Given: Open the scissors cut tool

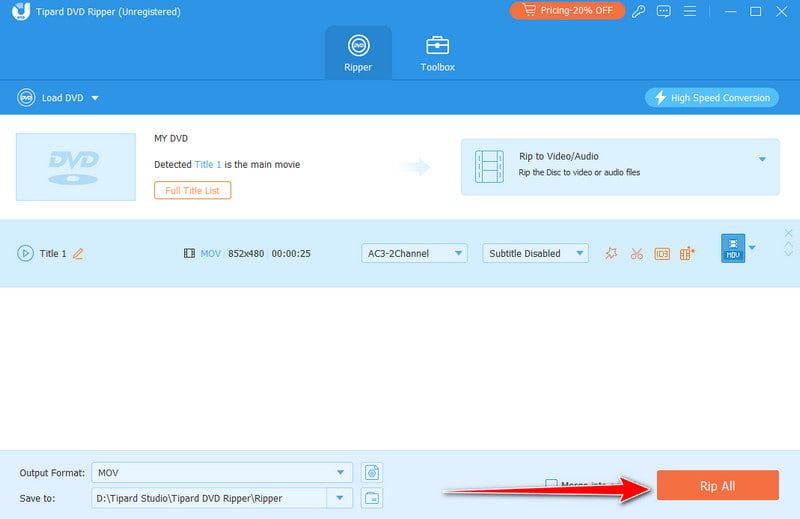Looking at the screenshot, I should coord(636,254).
